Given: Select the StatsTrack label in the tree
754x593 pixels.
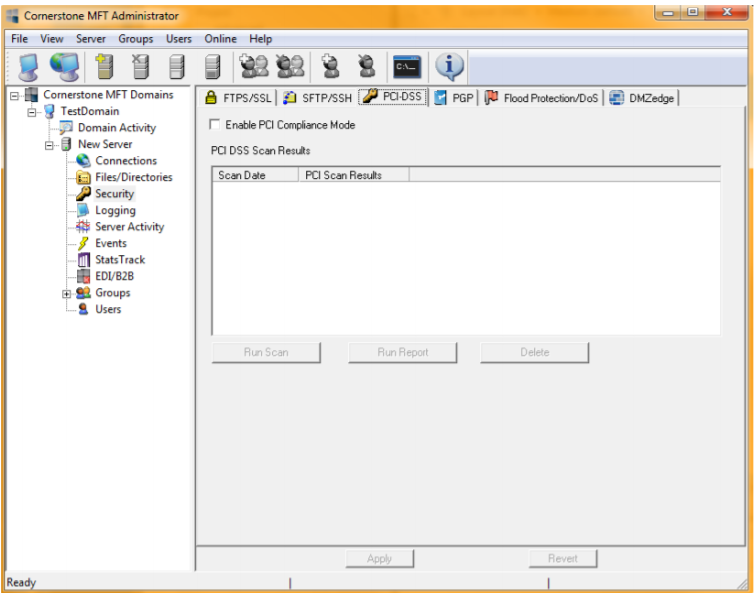Looking at the screenshot, I should (120, 260).
